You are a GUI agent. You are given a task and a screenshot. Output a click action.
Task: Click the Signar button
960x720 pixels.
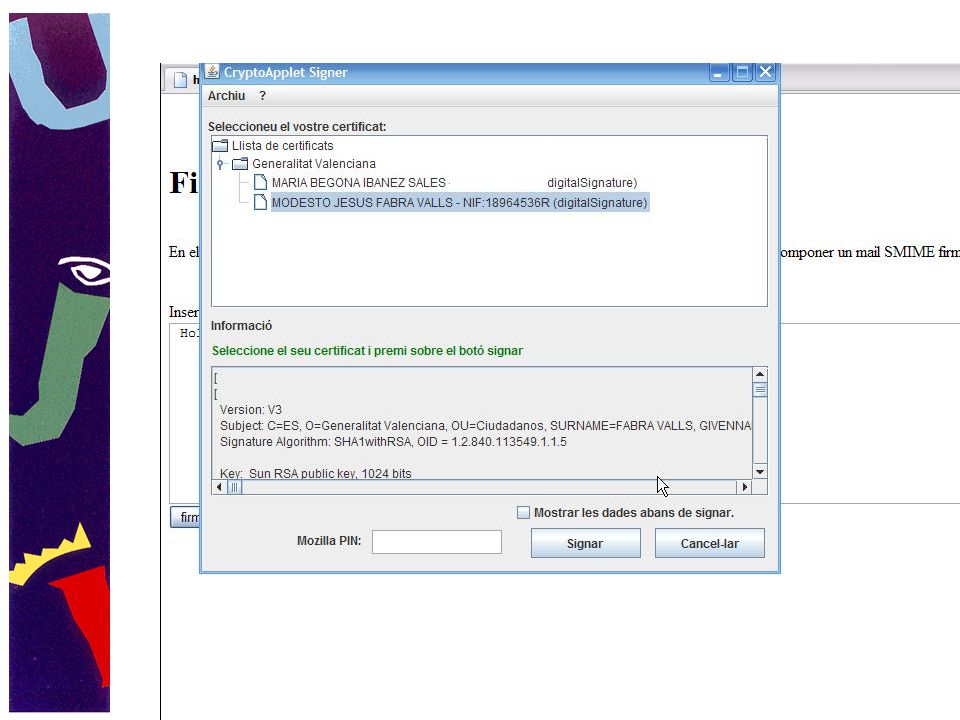[x=585, y=543]
